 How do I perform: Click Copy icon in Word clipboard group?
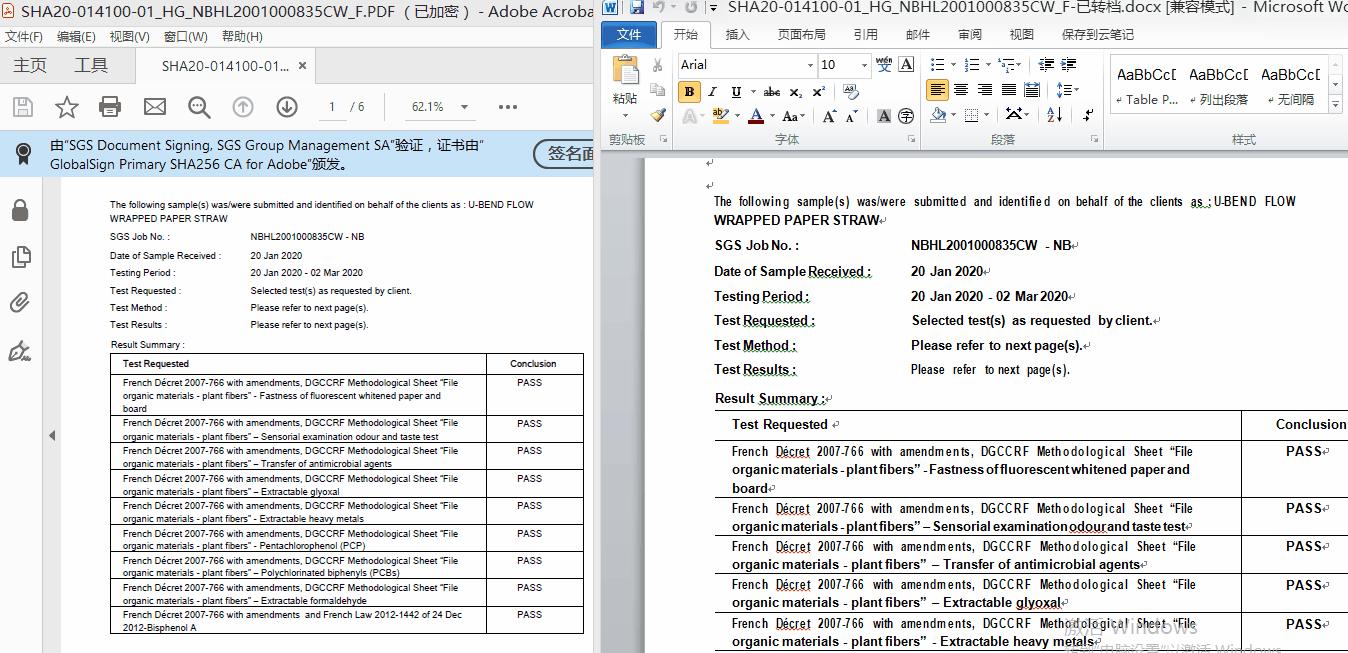click(x=657, y=90)
